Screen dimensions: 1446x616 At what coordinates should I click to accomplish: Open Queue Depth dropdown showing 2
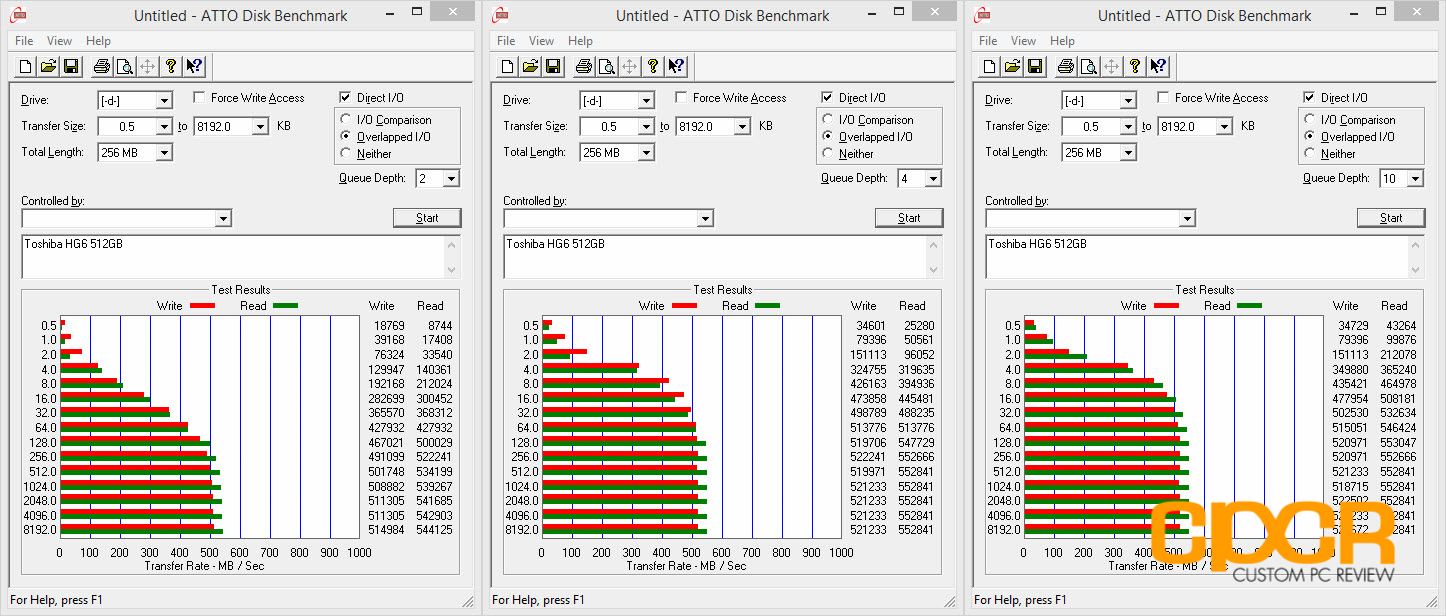[451, 179]
